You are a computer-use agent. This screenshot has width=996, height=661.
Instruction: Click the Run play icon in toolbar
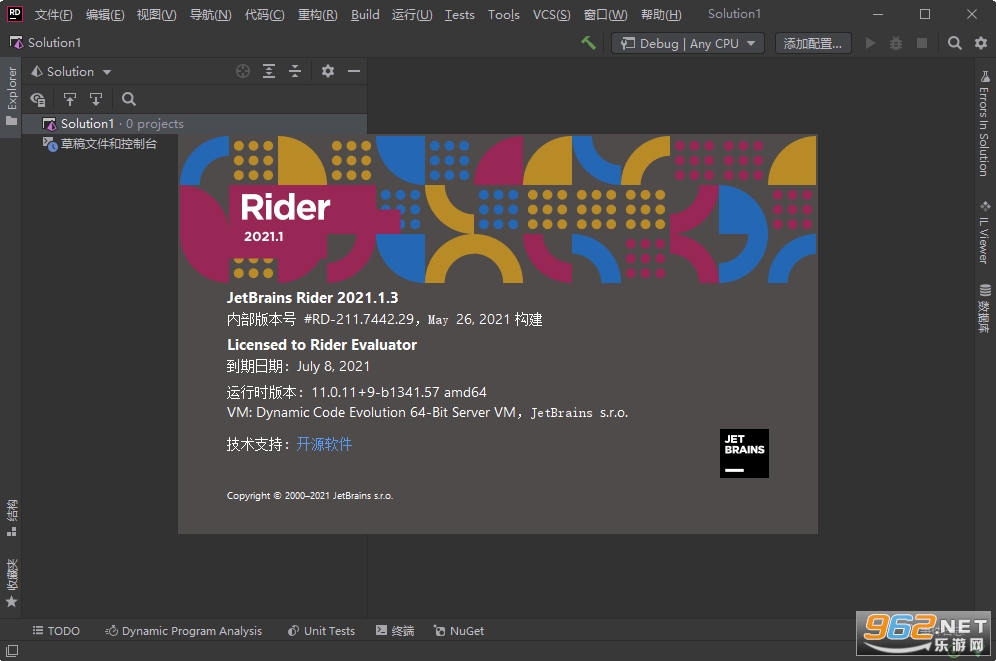point(870,43)
